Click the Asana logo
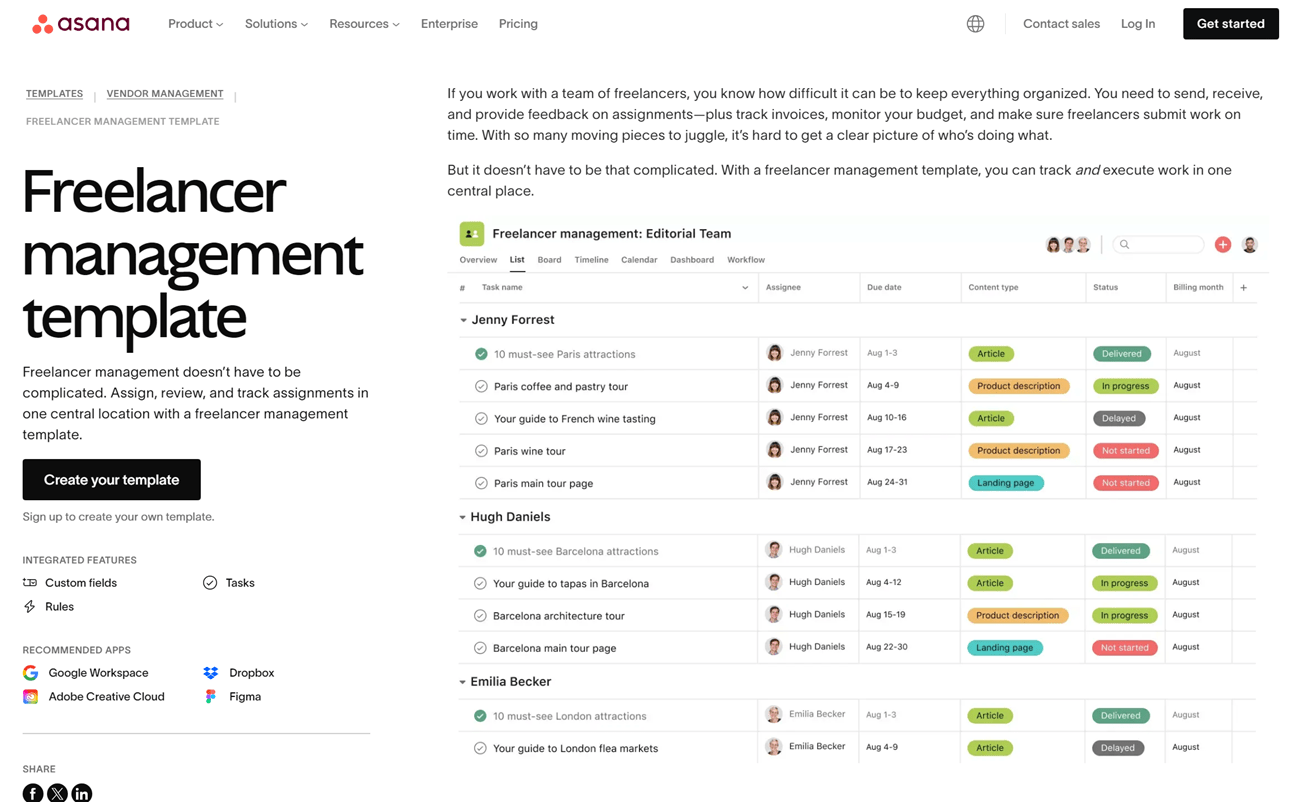Screen dimensions: 1300x802 point(81,24)
